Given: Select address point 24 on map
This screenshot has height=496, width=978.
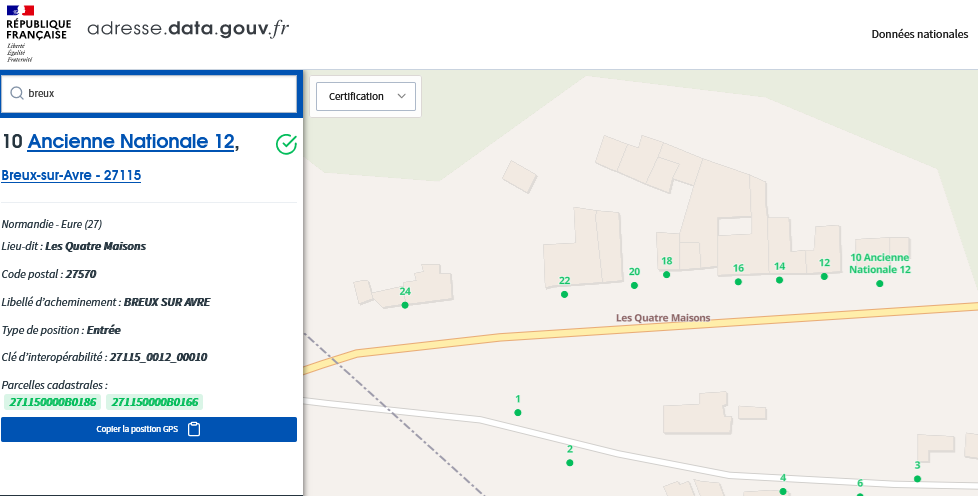Looking at the screenshot, I should tap(405, 305).
